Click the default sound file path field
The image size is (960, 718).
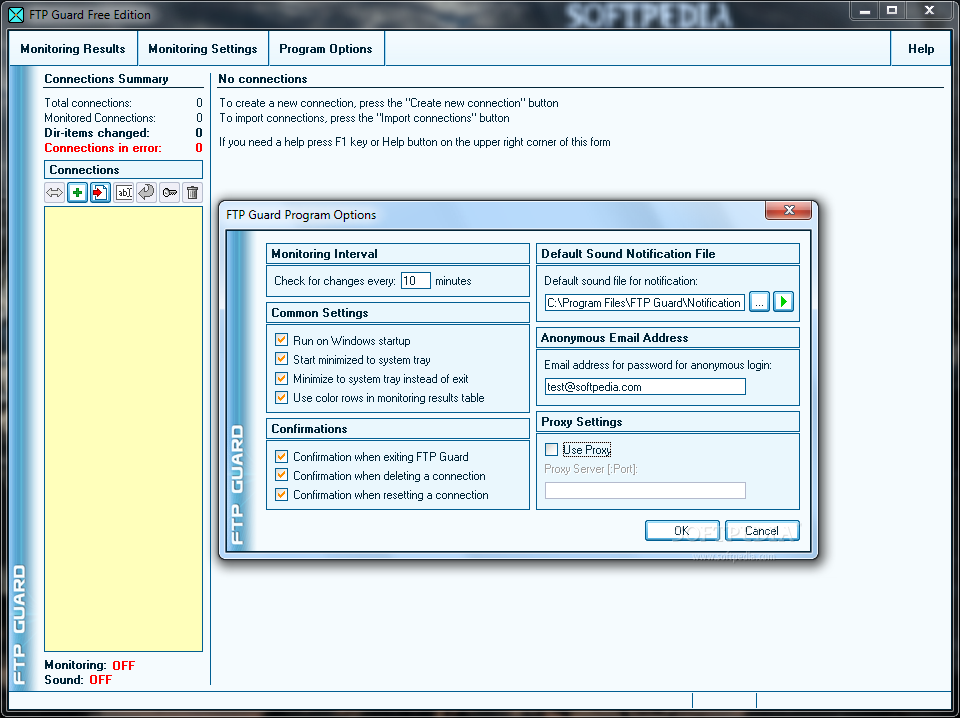645,302
